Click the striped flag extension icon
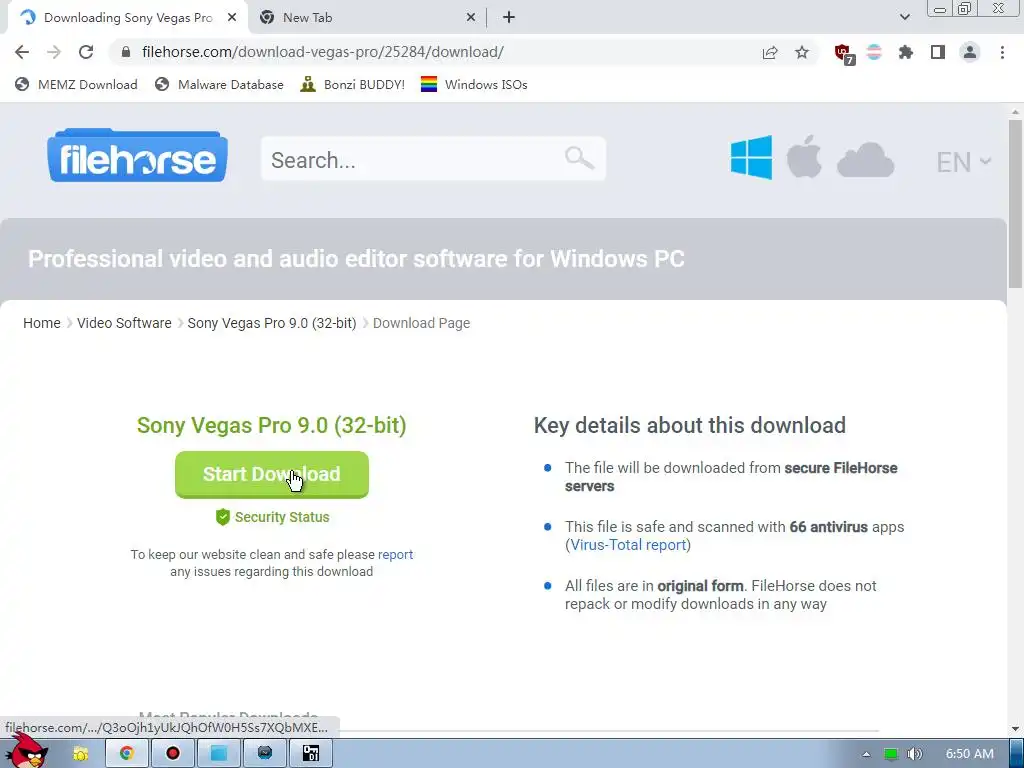This screenshot has height=768, width=1024. pos(874,52)
